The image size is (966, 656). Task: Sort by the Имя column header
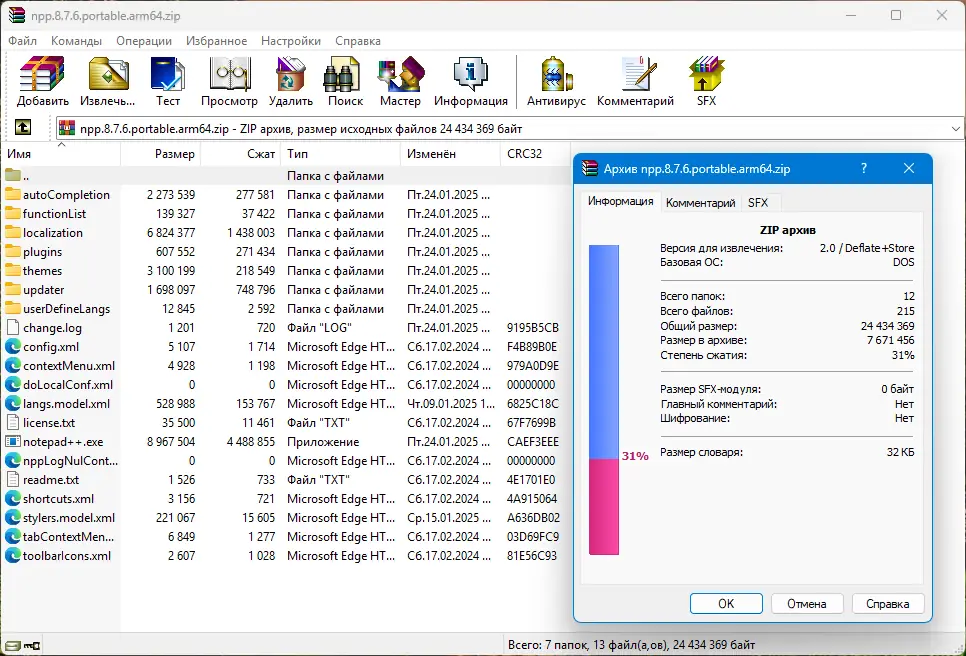pyautogui.click(x=60, y=154)
